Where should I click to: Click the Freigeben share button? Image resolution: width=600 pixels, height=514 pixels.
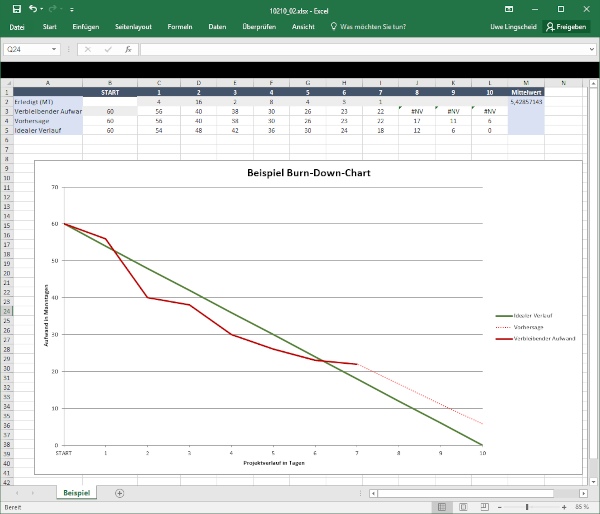click(x=566, y=27)
